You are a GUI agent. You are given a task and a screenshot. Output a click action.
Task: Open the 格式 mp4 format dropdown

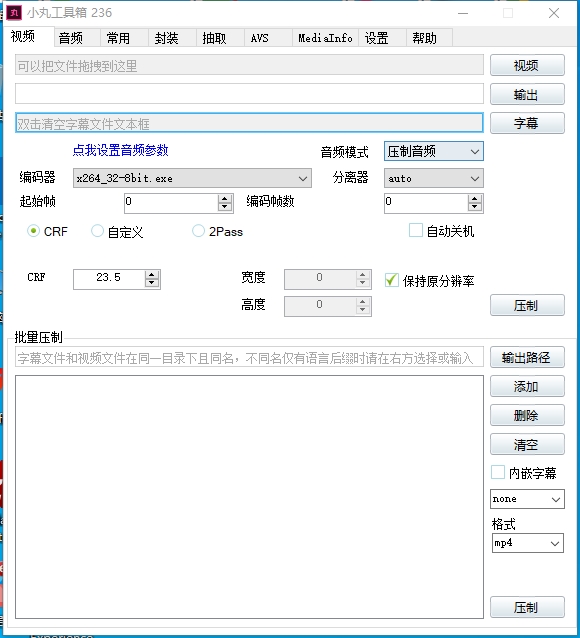(527, 543)
